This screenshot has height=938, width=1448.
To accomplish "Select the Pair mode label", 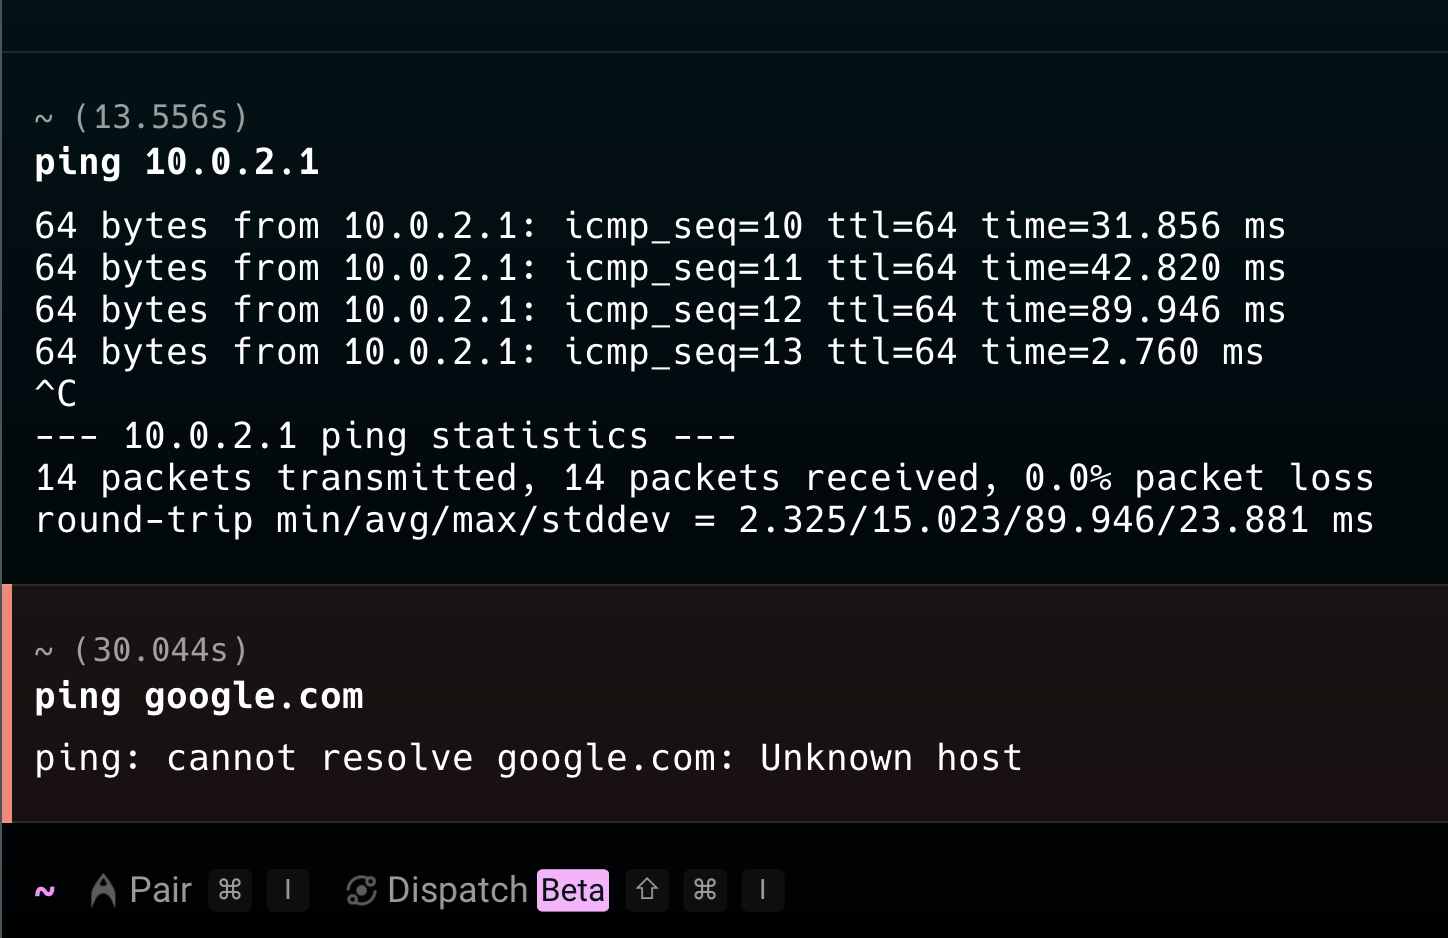I will (x=160, y=890).
